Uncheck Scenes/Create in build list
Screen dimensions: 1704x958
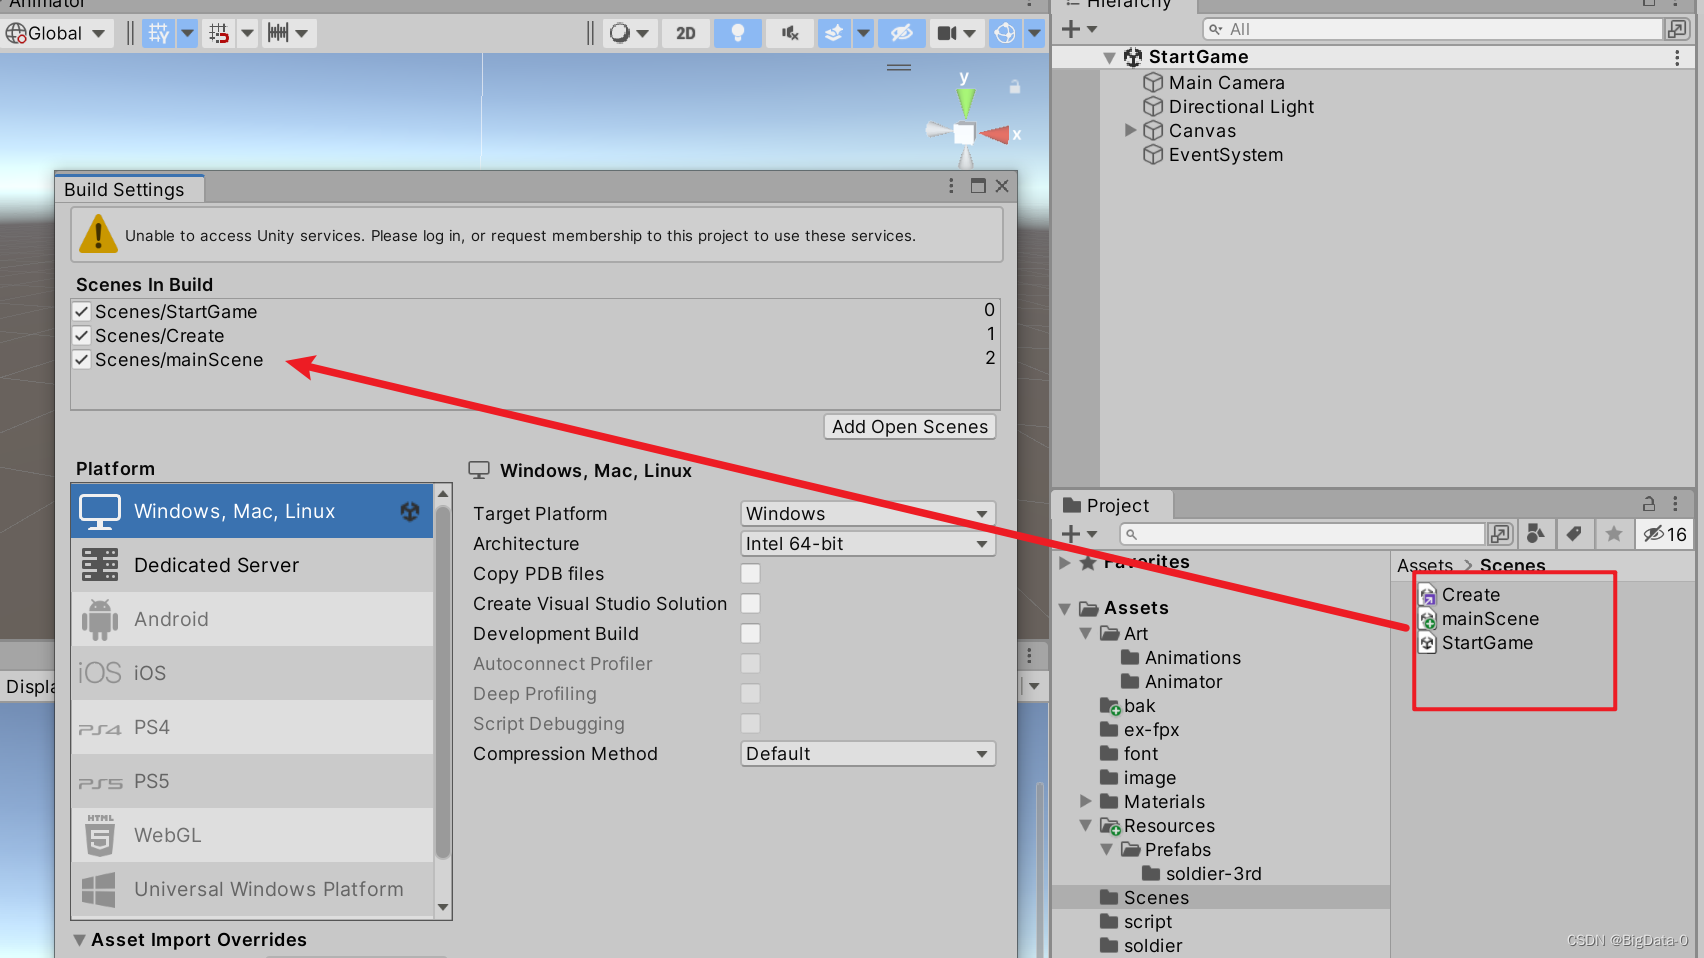tap(82, 336)
